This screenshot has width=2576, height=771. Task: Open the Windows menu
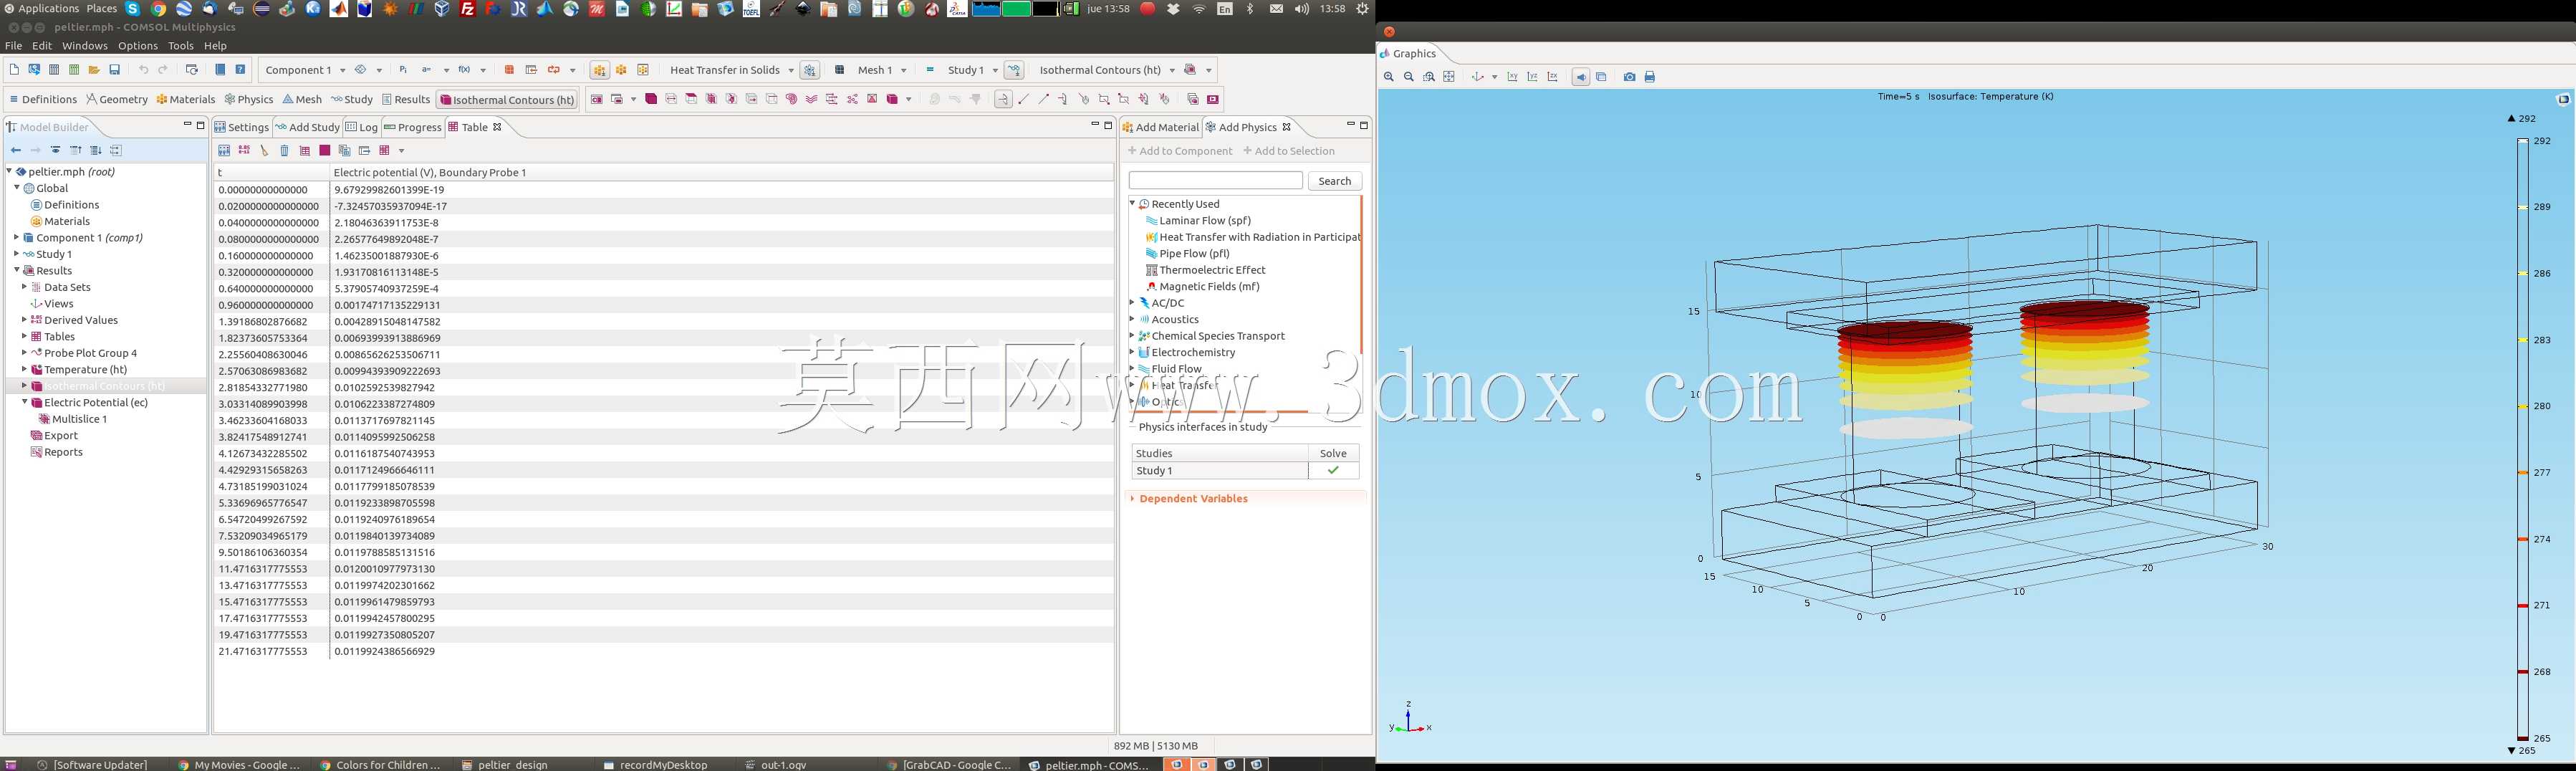[x=84, y=46]
